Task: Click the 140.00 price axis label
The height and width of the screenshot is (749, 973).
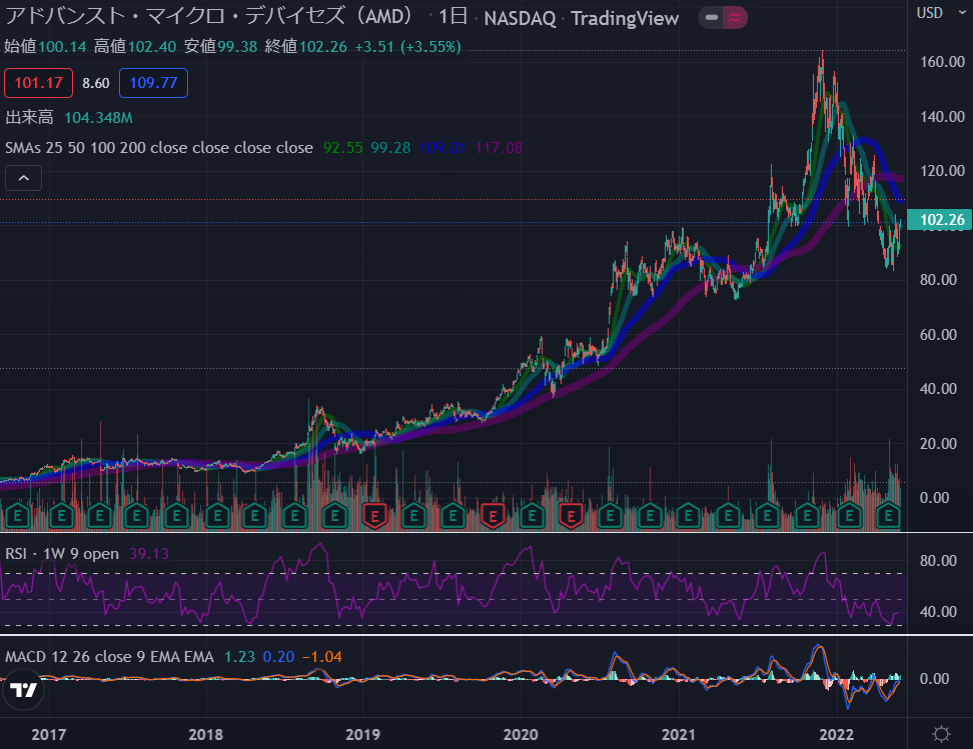Action: (942, 116)
